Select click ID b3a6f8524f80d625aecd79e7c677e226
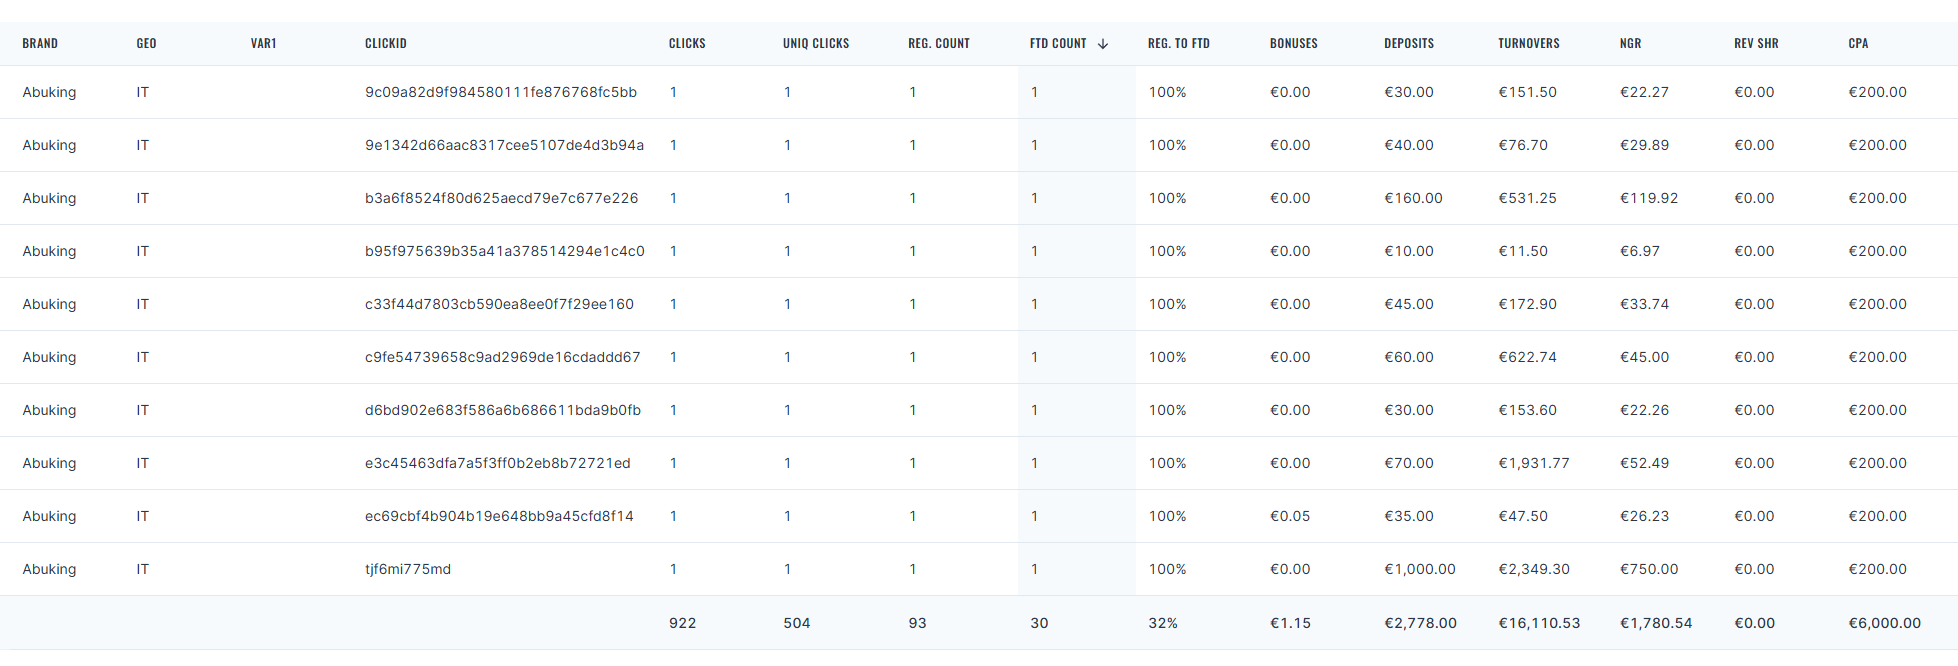This screenshot has height=666, width=1958. [x=502, y=198]
